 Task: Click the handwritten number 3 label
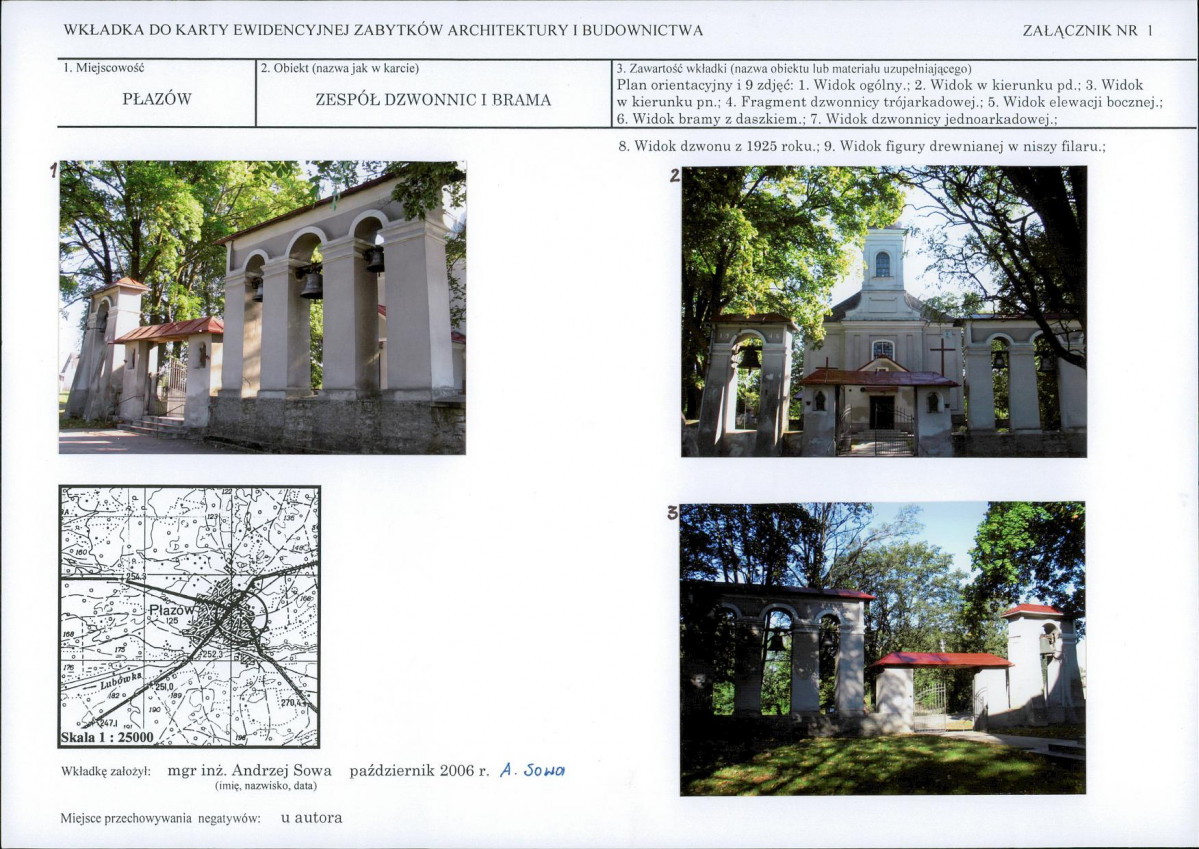[672, 512]
